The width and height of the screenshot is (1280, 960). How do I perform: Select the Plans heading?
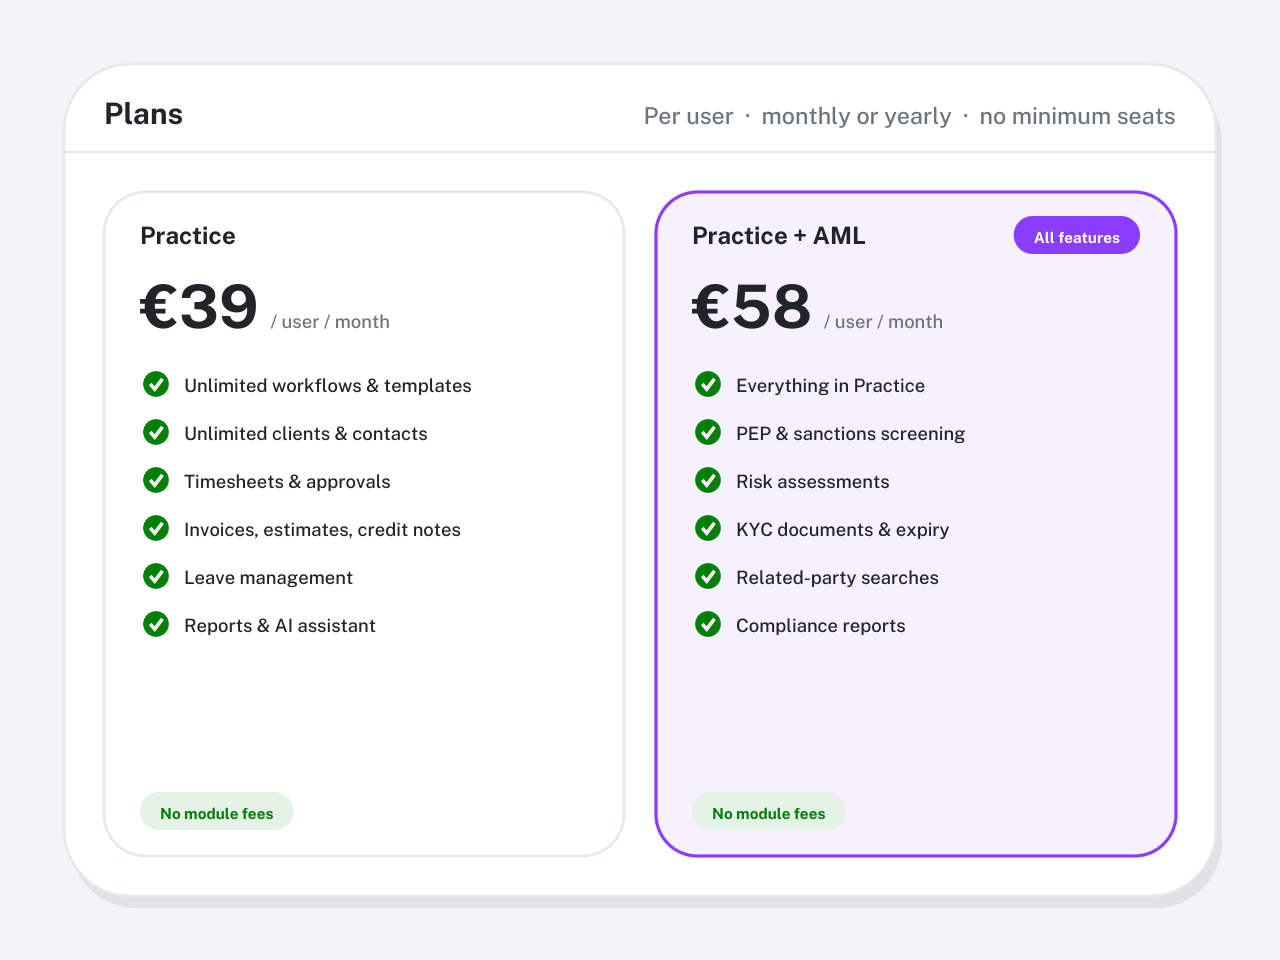click(x=144, y=114)
